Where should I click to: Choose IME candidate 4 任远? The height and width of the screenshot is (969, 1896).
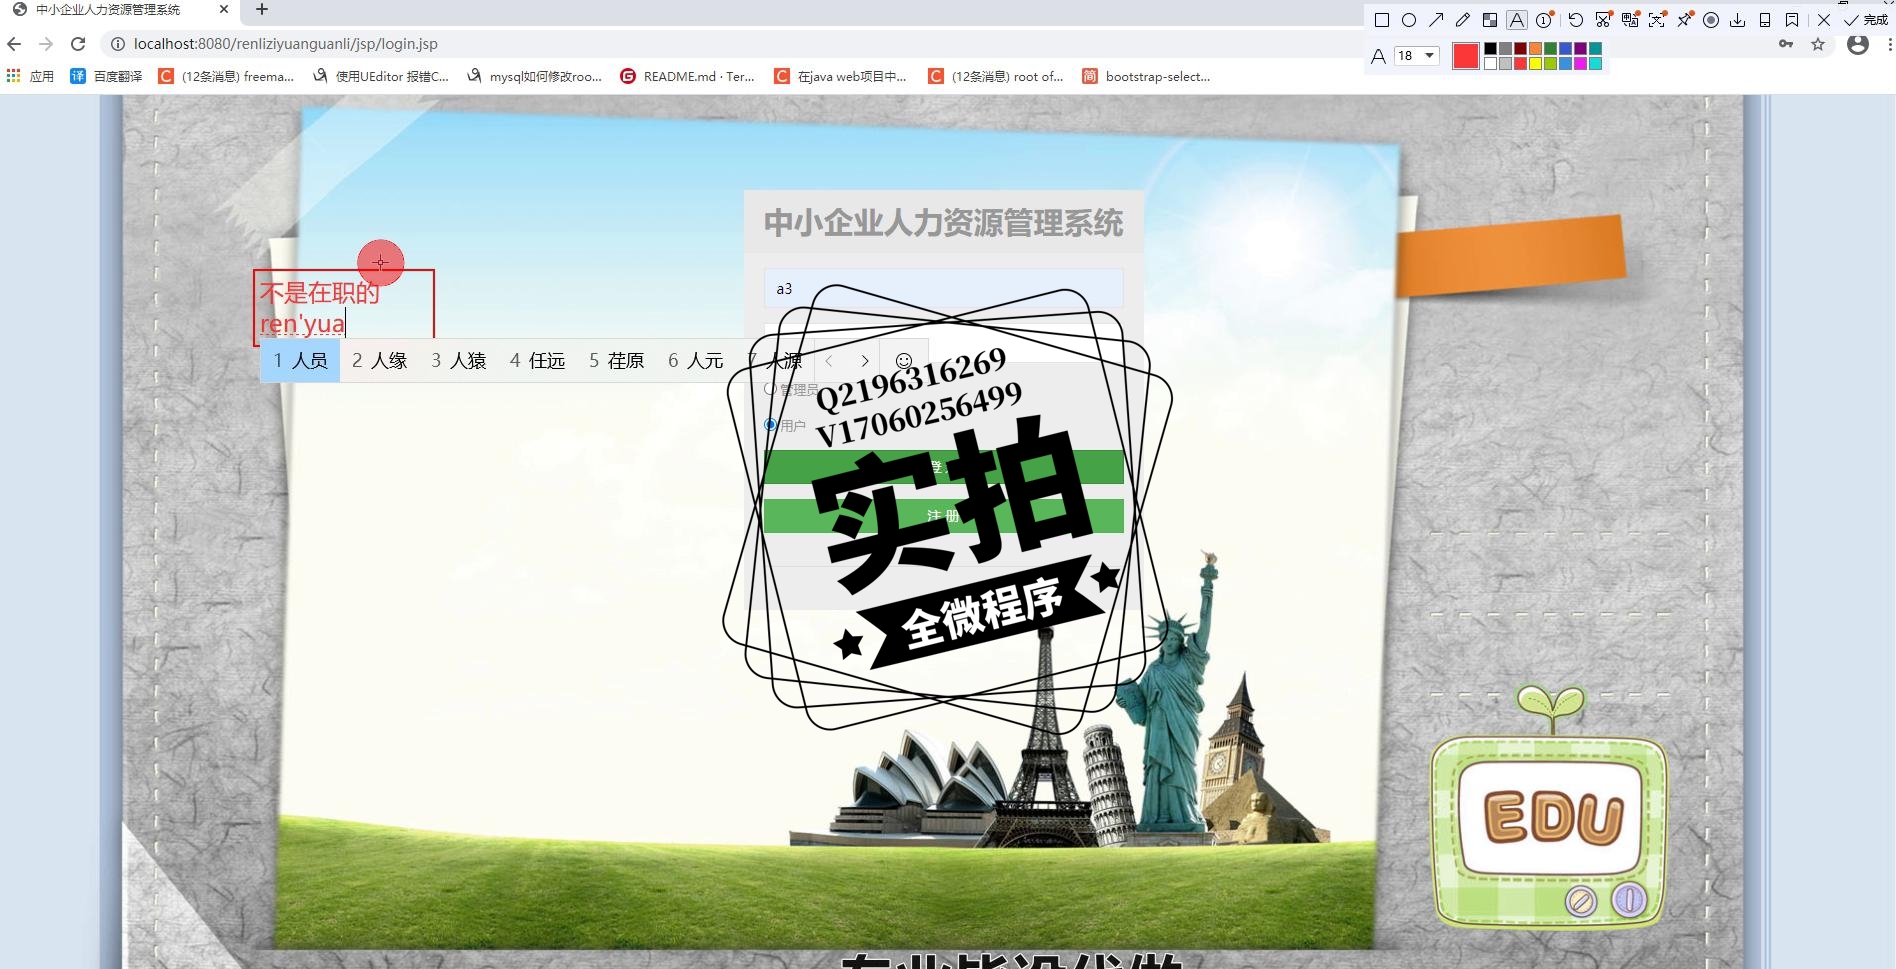point(537,361)
